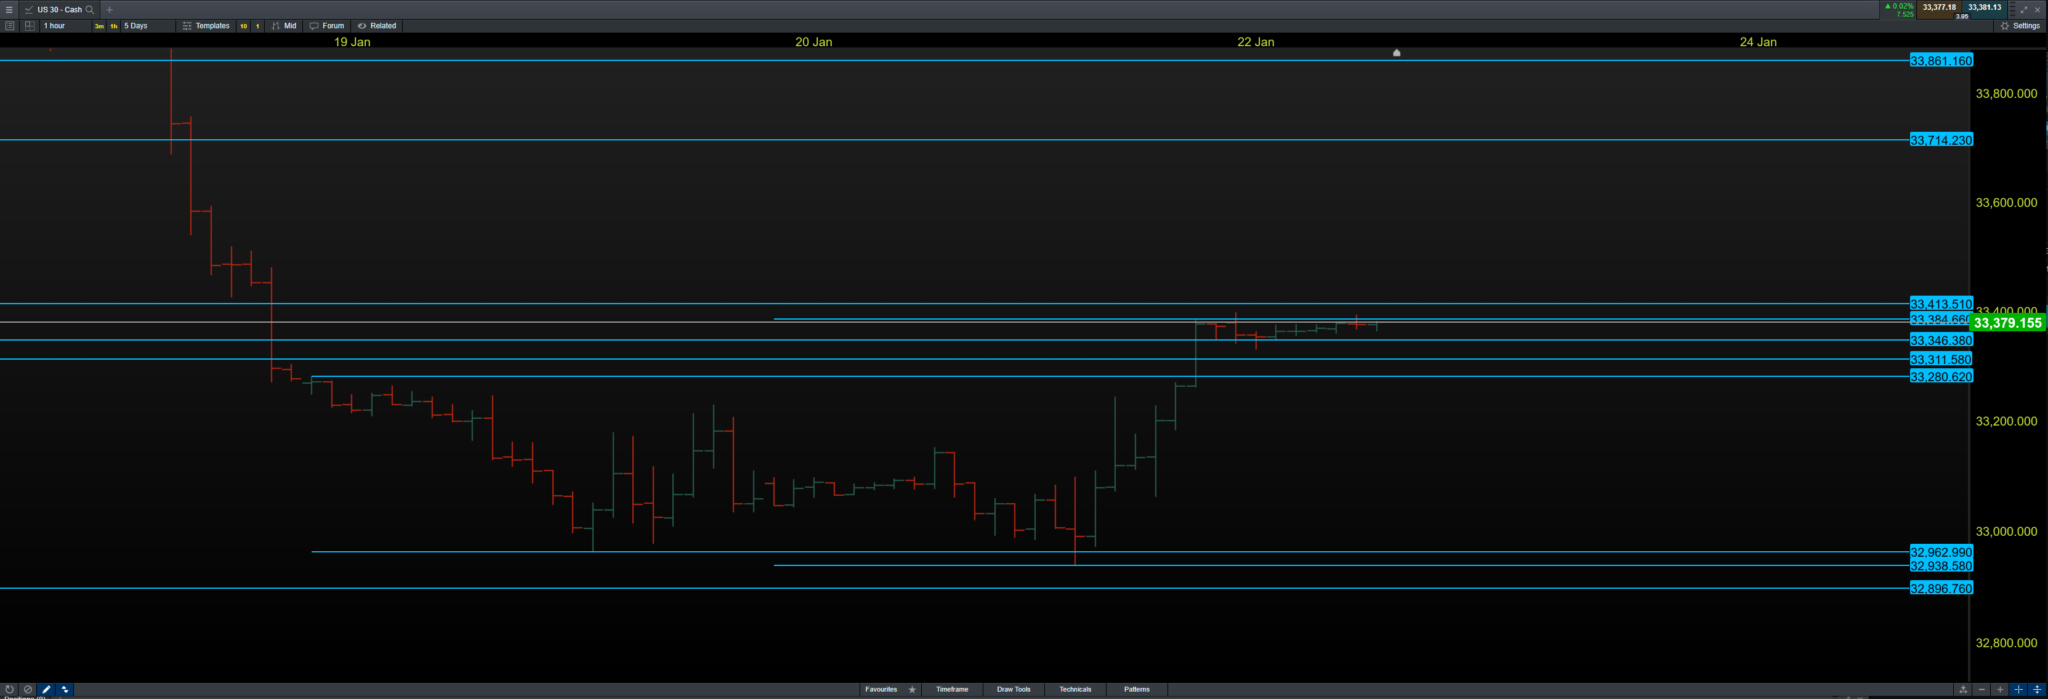Open the Forum panel
The height and width of the screenshot is (699, 2048).
tap(326, 26)
